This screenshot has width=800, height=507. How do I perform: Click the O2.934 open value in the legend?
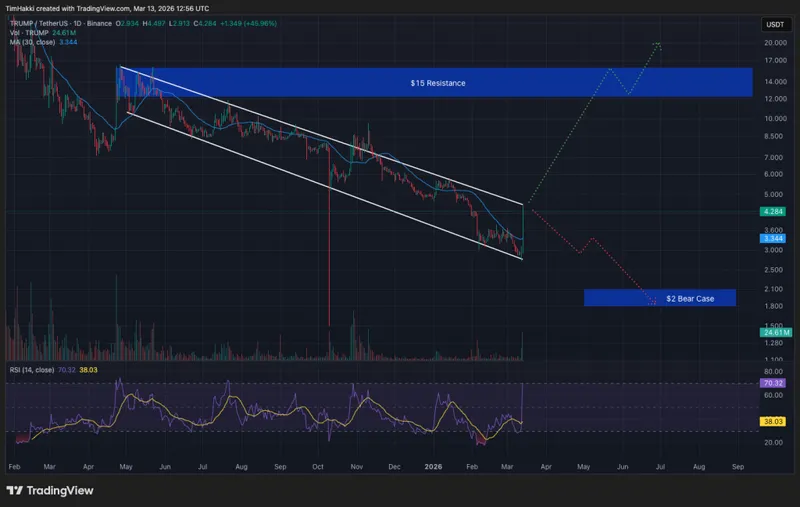point(127,23)
